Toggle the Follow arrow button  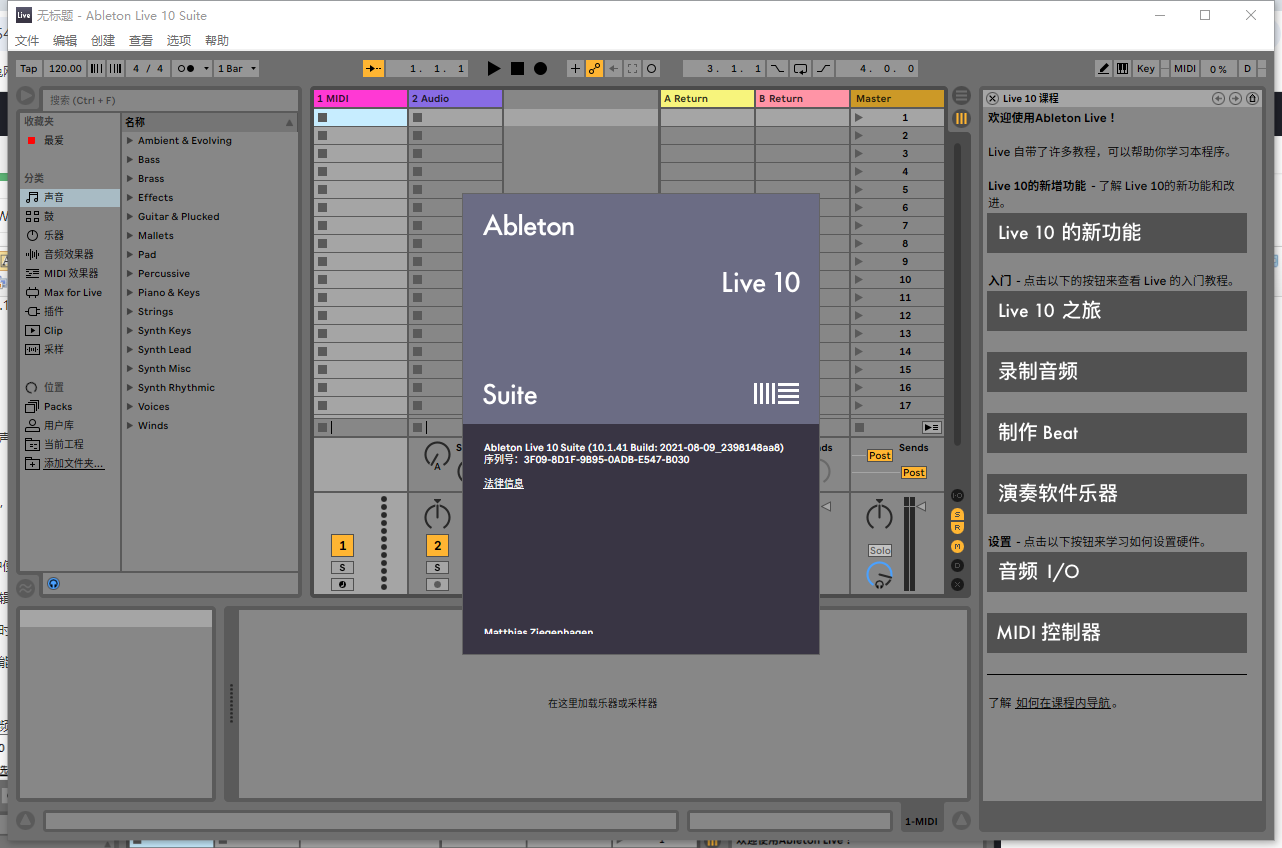tap(374, 69)
